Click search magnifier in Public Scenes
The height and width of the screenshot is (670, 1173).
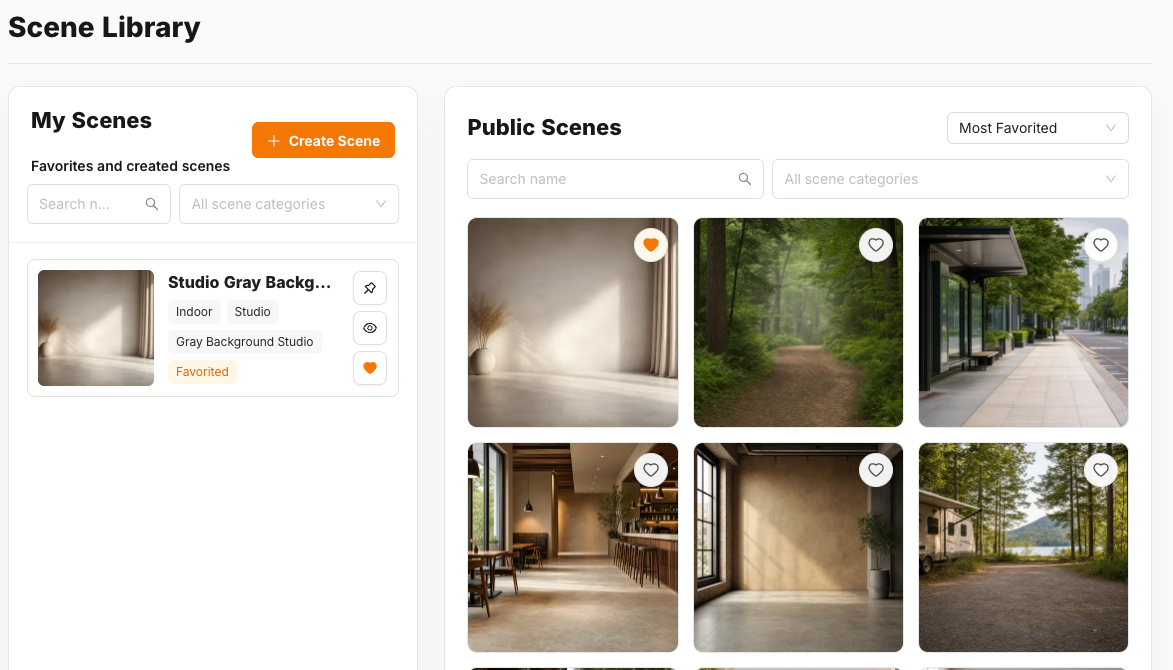pyautogui.click(x=744, y=179)
